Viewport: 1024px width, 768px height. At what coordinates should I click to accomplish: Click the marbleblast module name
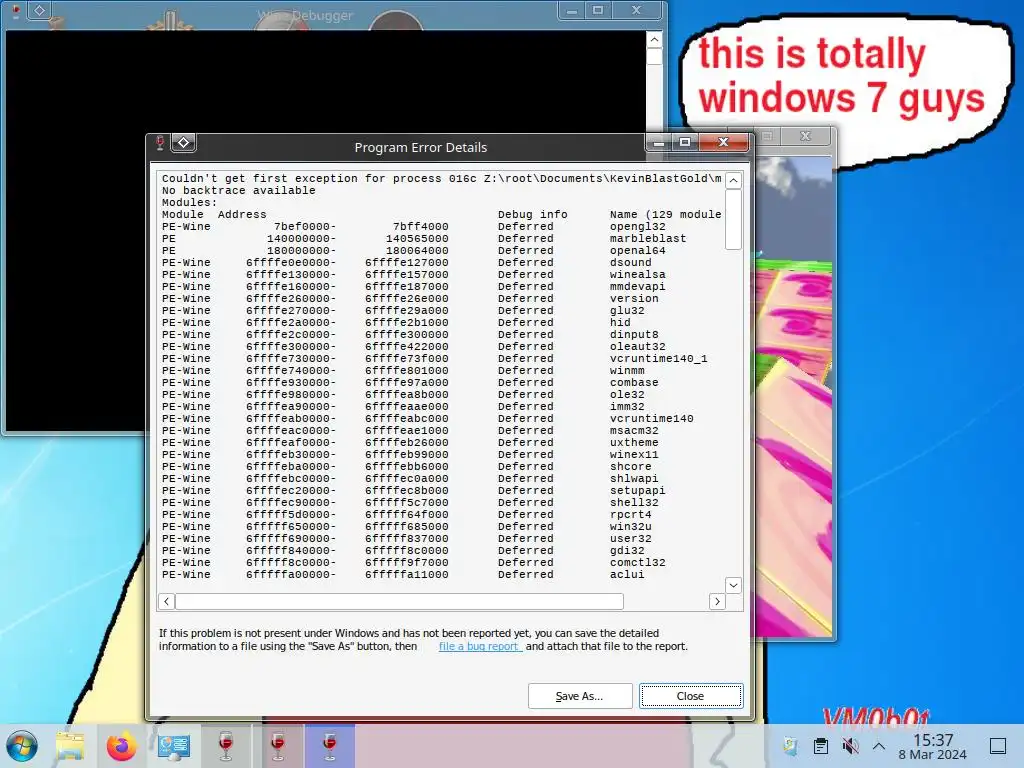(648, 238)
